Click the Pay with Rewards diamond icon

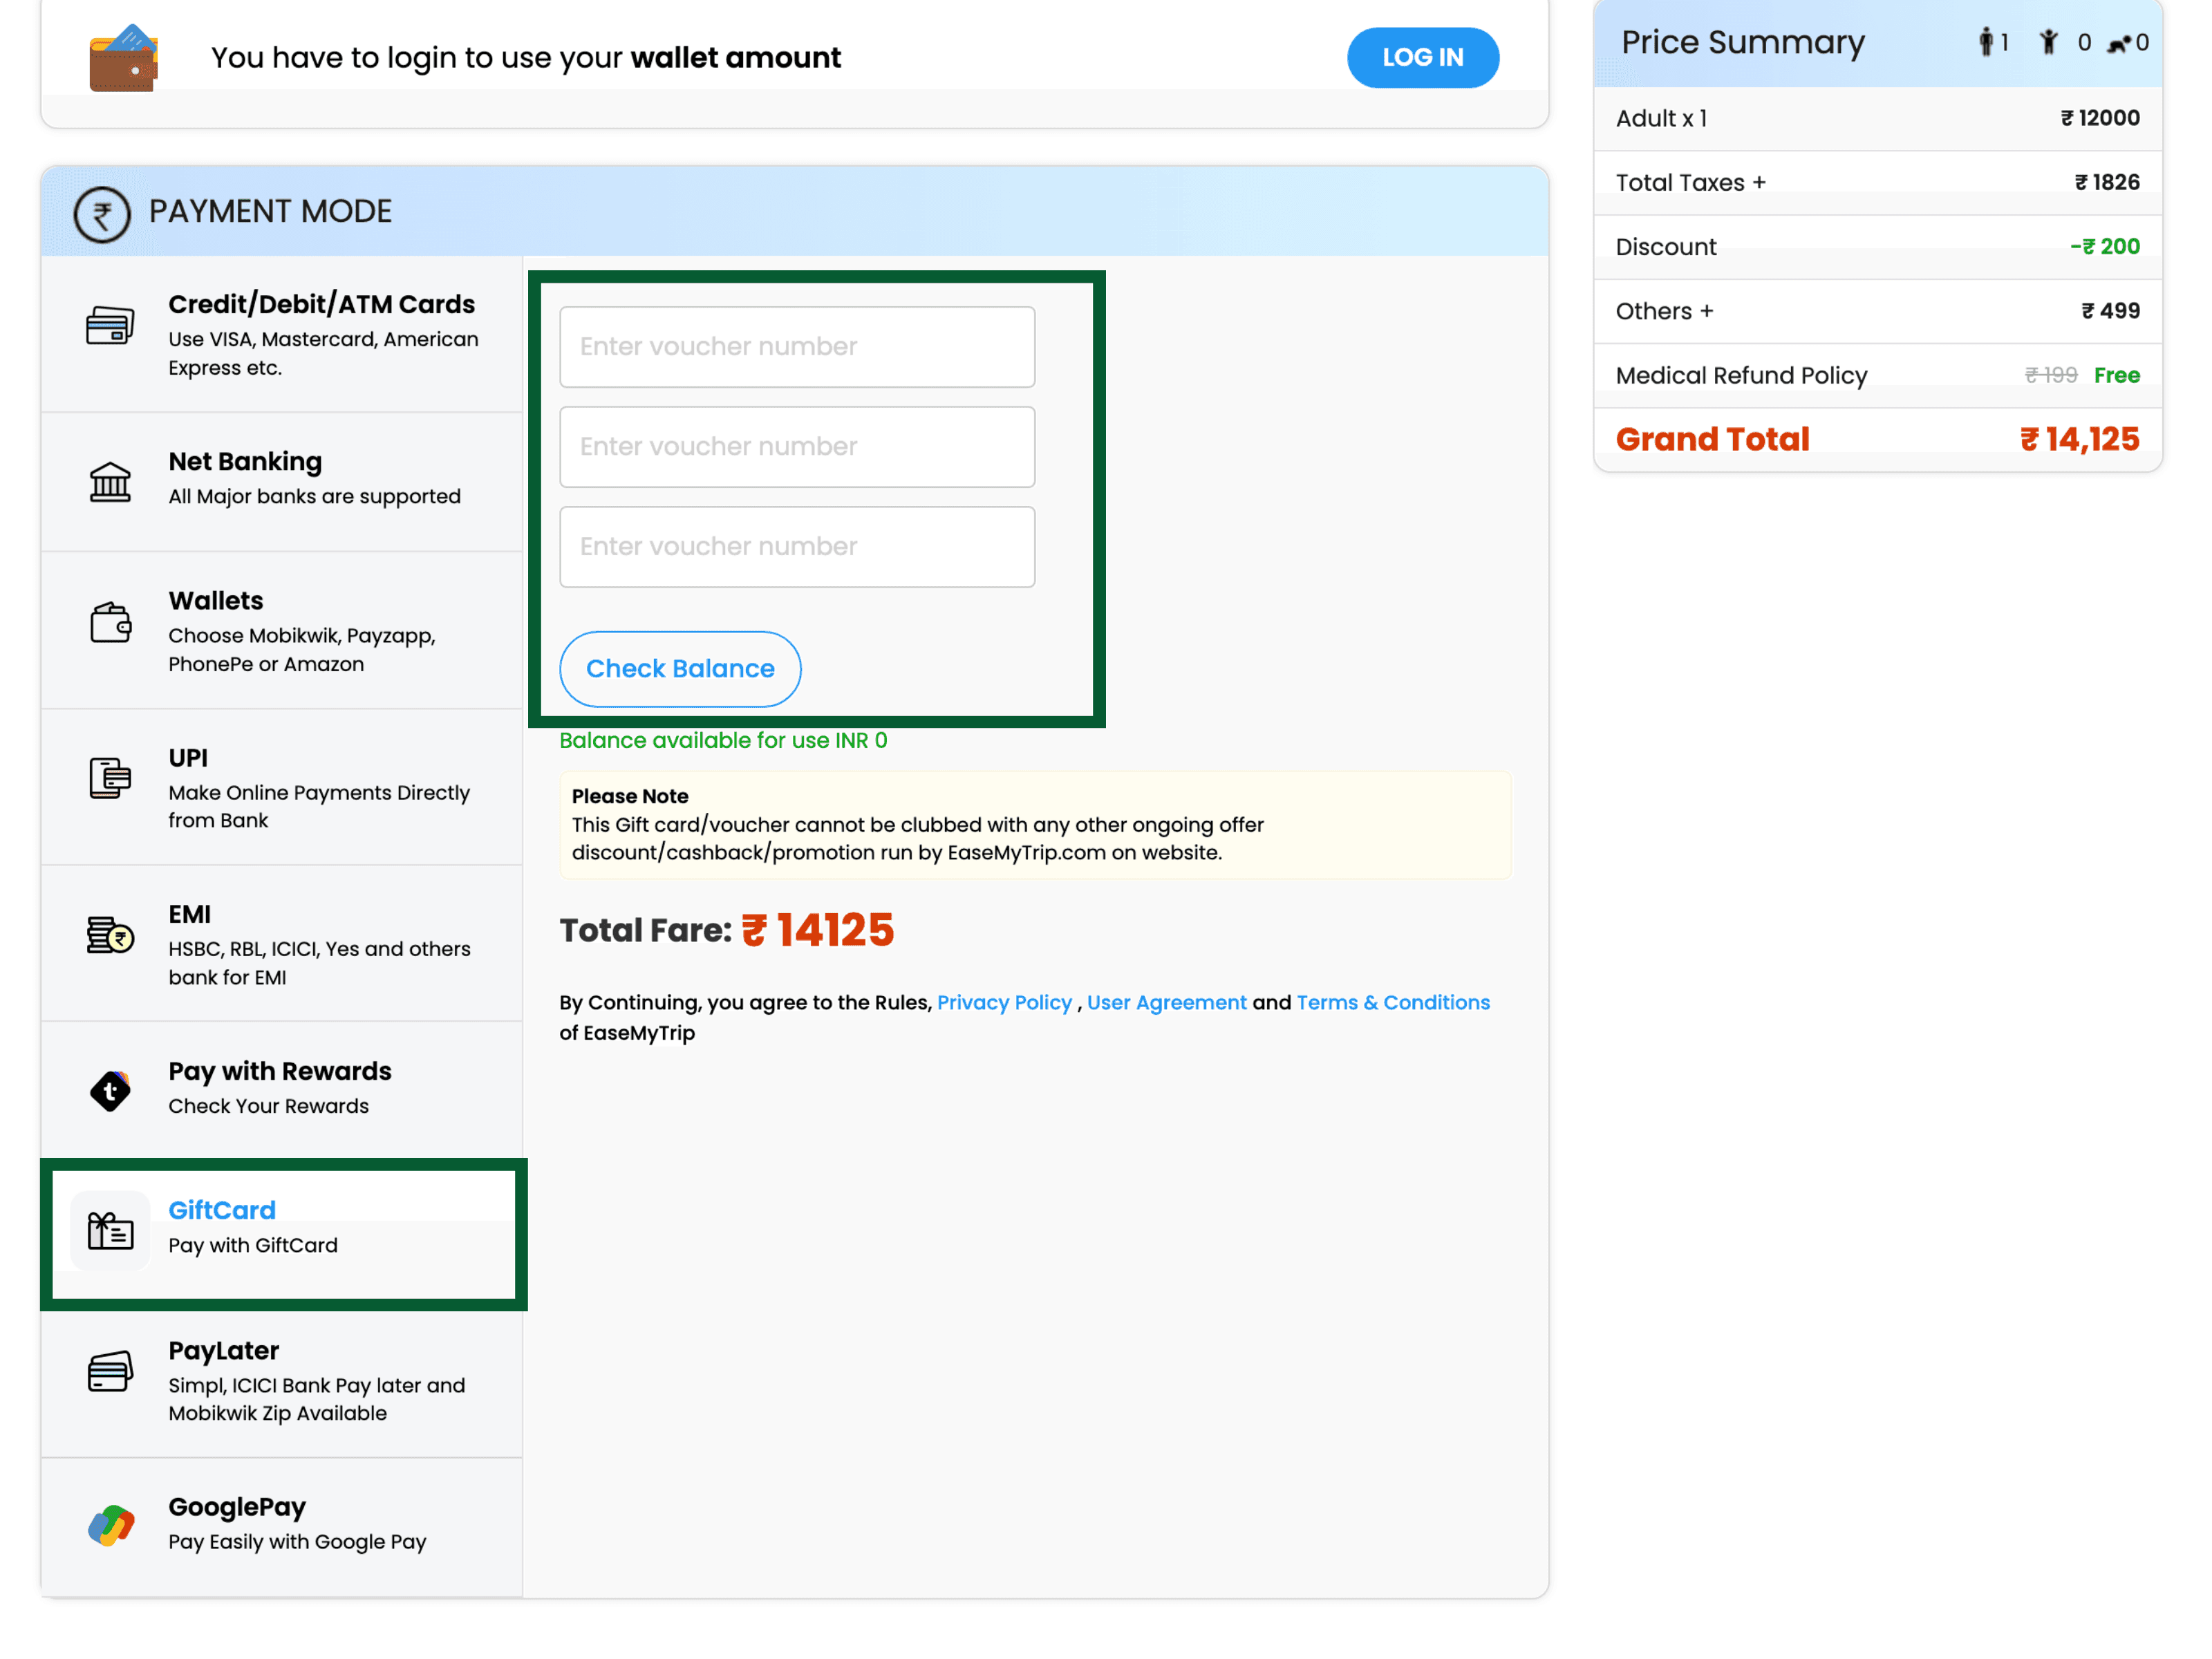pyautogui.click(x=110, y=1090)
